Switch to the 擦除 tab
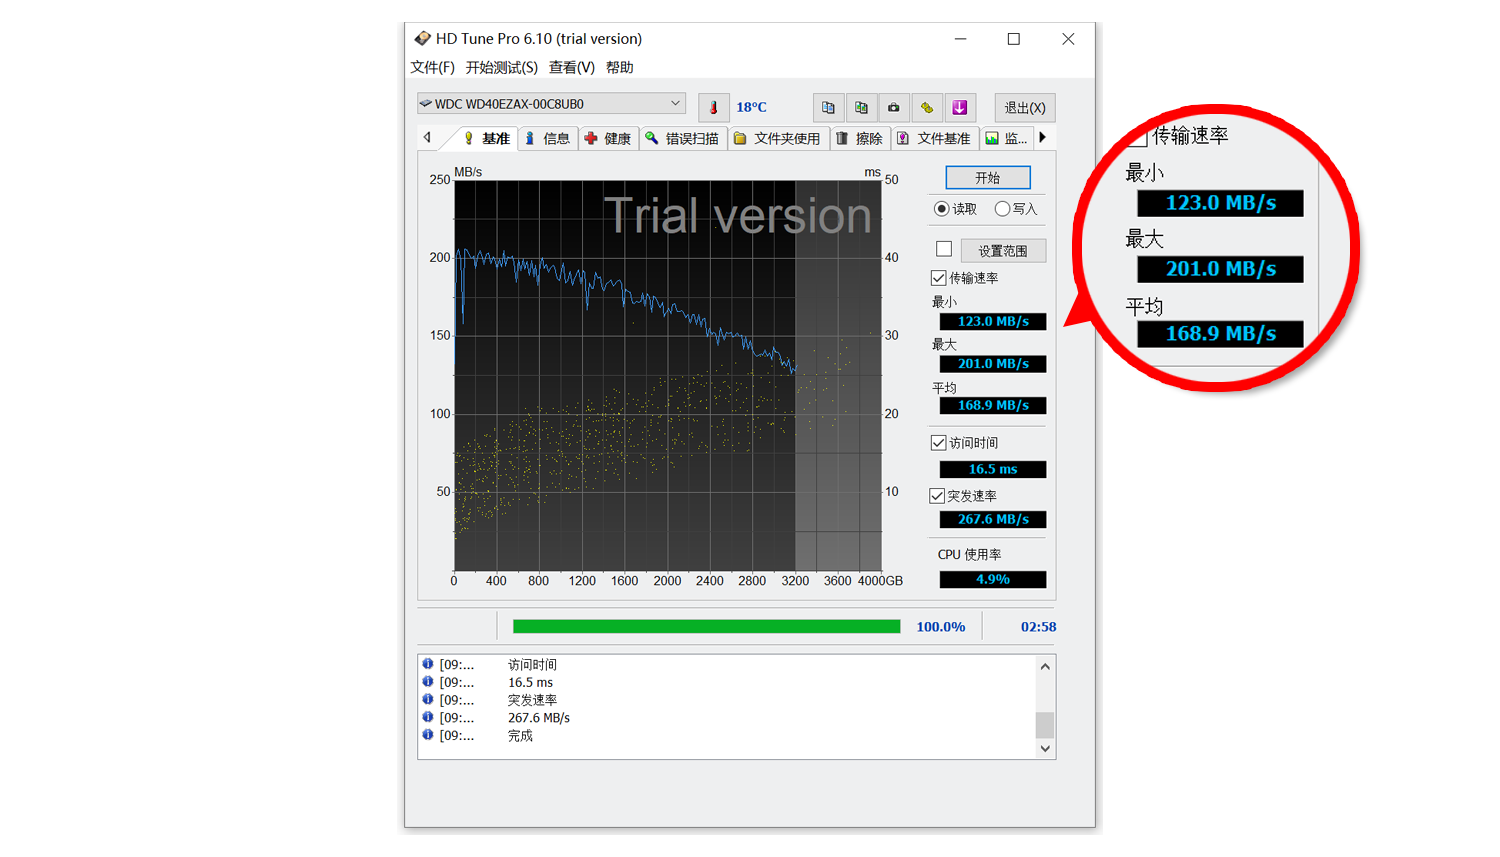Viewport: 1500px width, 857px height. [860, 138]
